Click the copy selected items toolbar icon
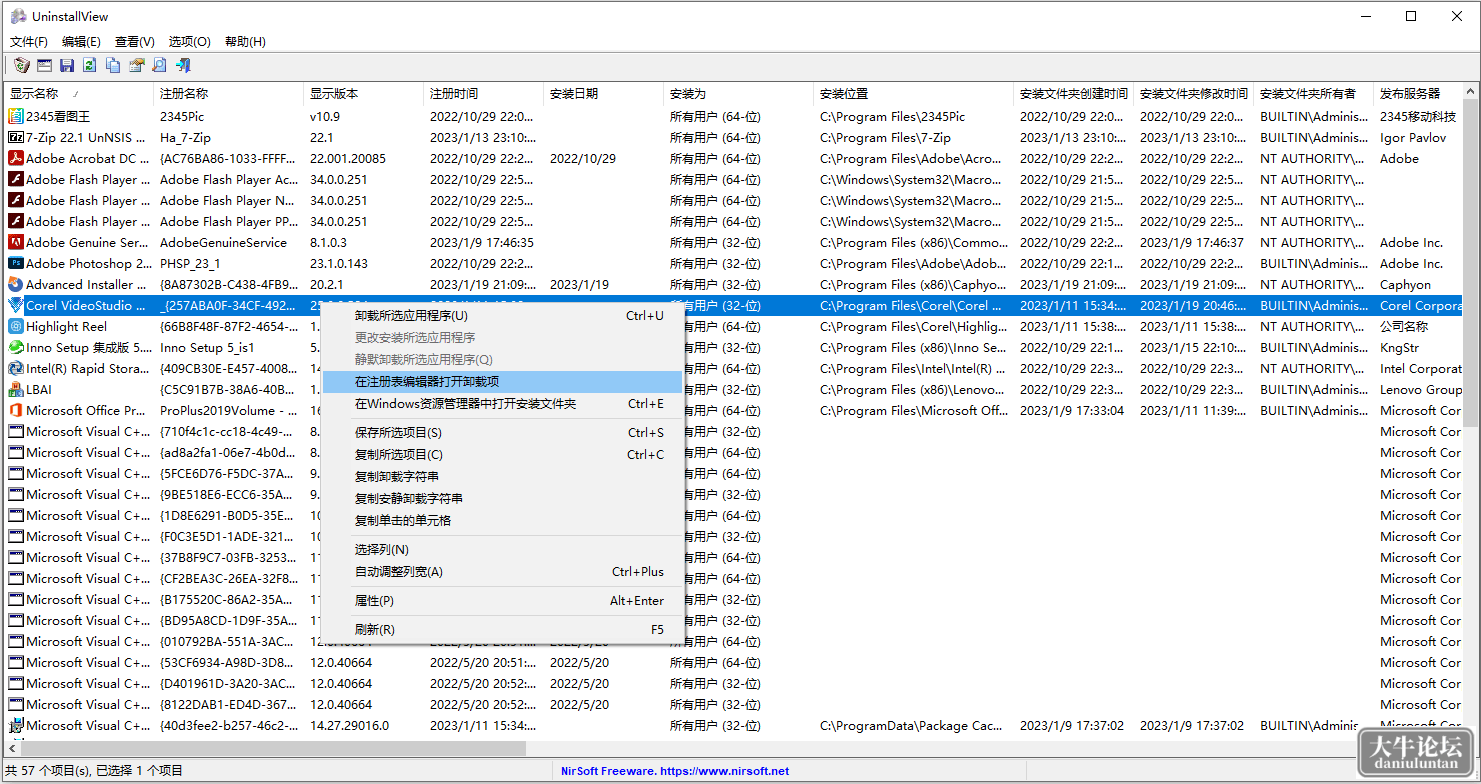Viewport: 1481px width, 784px height. 113,65
